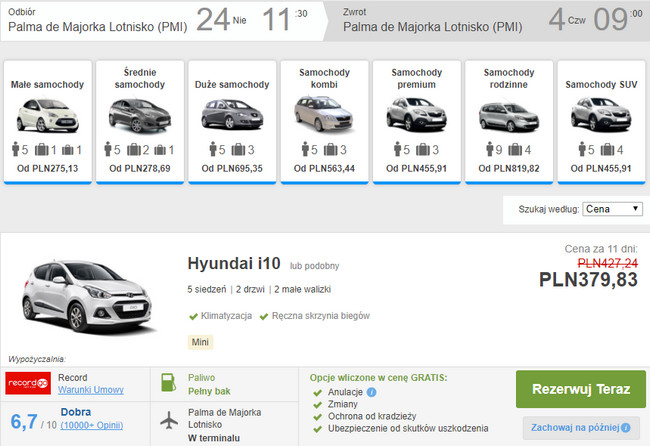Click the green checkmark beside Zmiany
This screenshot has height=446, width=650.
click(318, 405)
